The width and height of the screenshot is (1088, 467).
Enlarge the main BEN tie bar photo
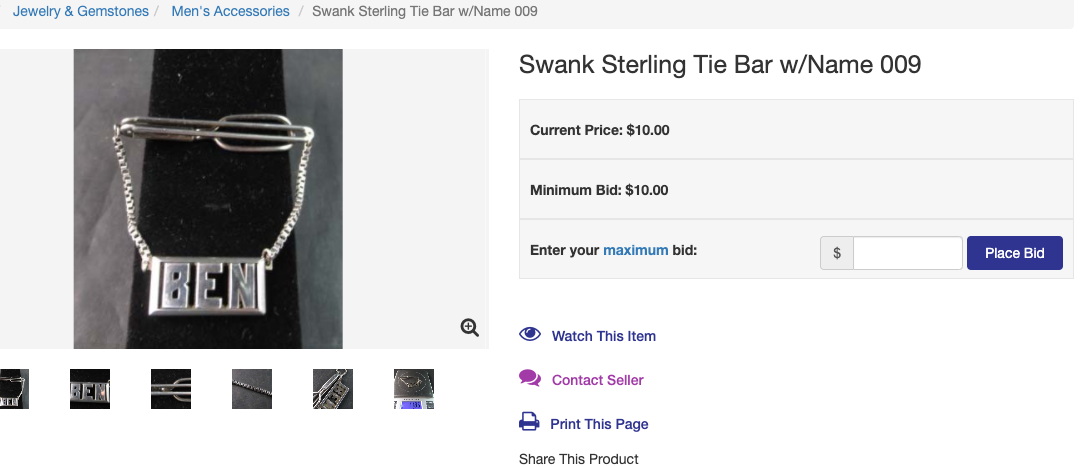point(208,198)
